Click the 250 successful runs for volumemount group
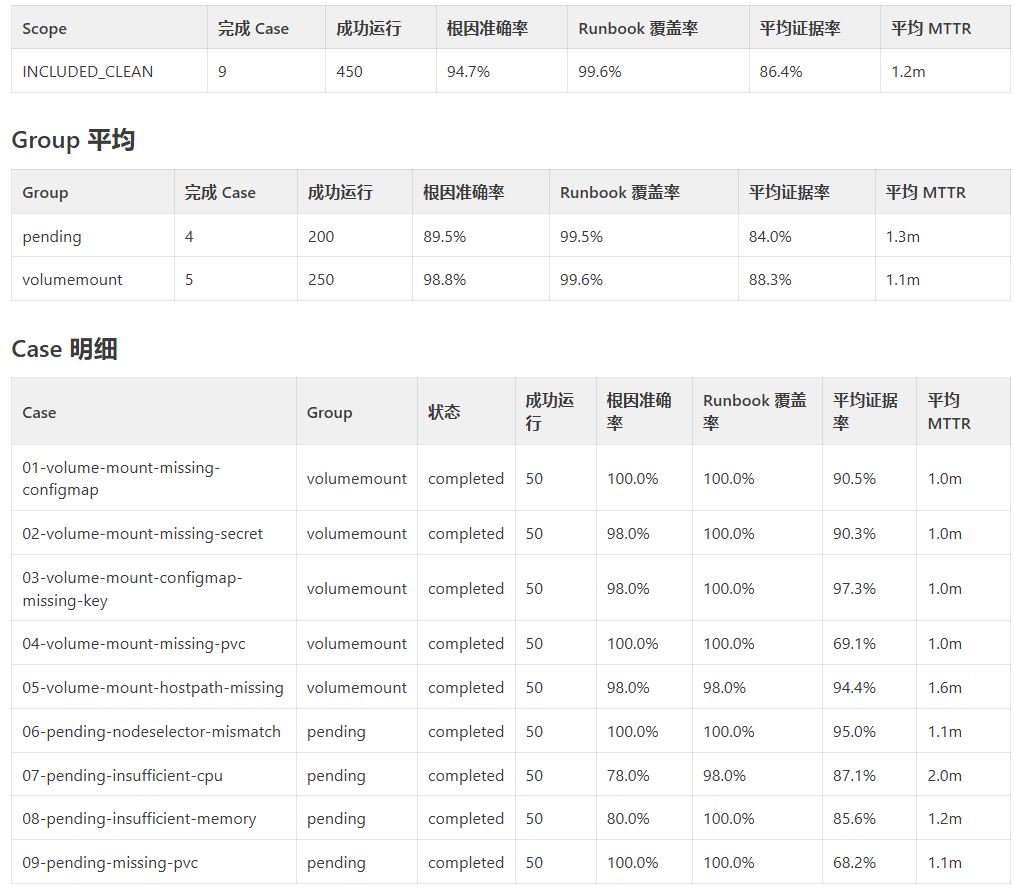The image size is (1014, 891). point(321,280)
